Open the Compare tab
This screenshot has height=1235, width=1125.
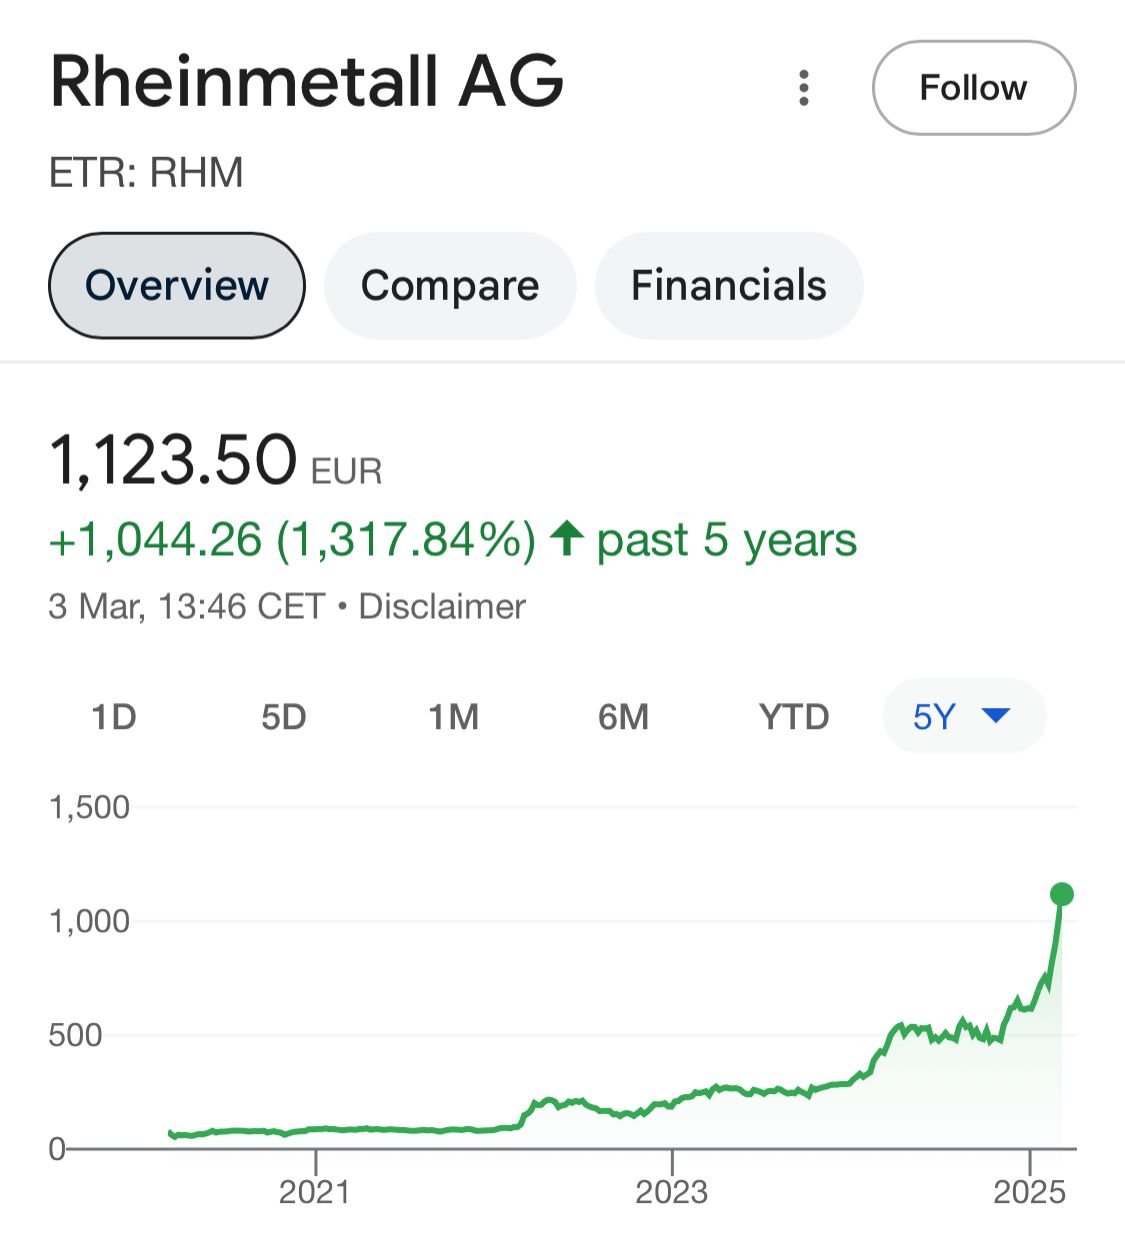[x=450, y=286]
